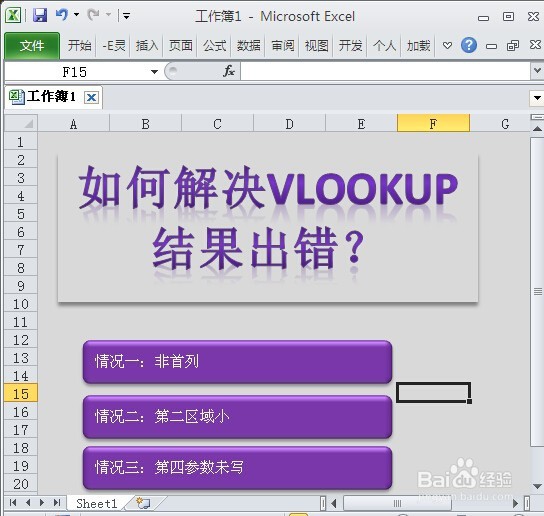Switch to the 公式 ribbon tab

coord(214,45)
